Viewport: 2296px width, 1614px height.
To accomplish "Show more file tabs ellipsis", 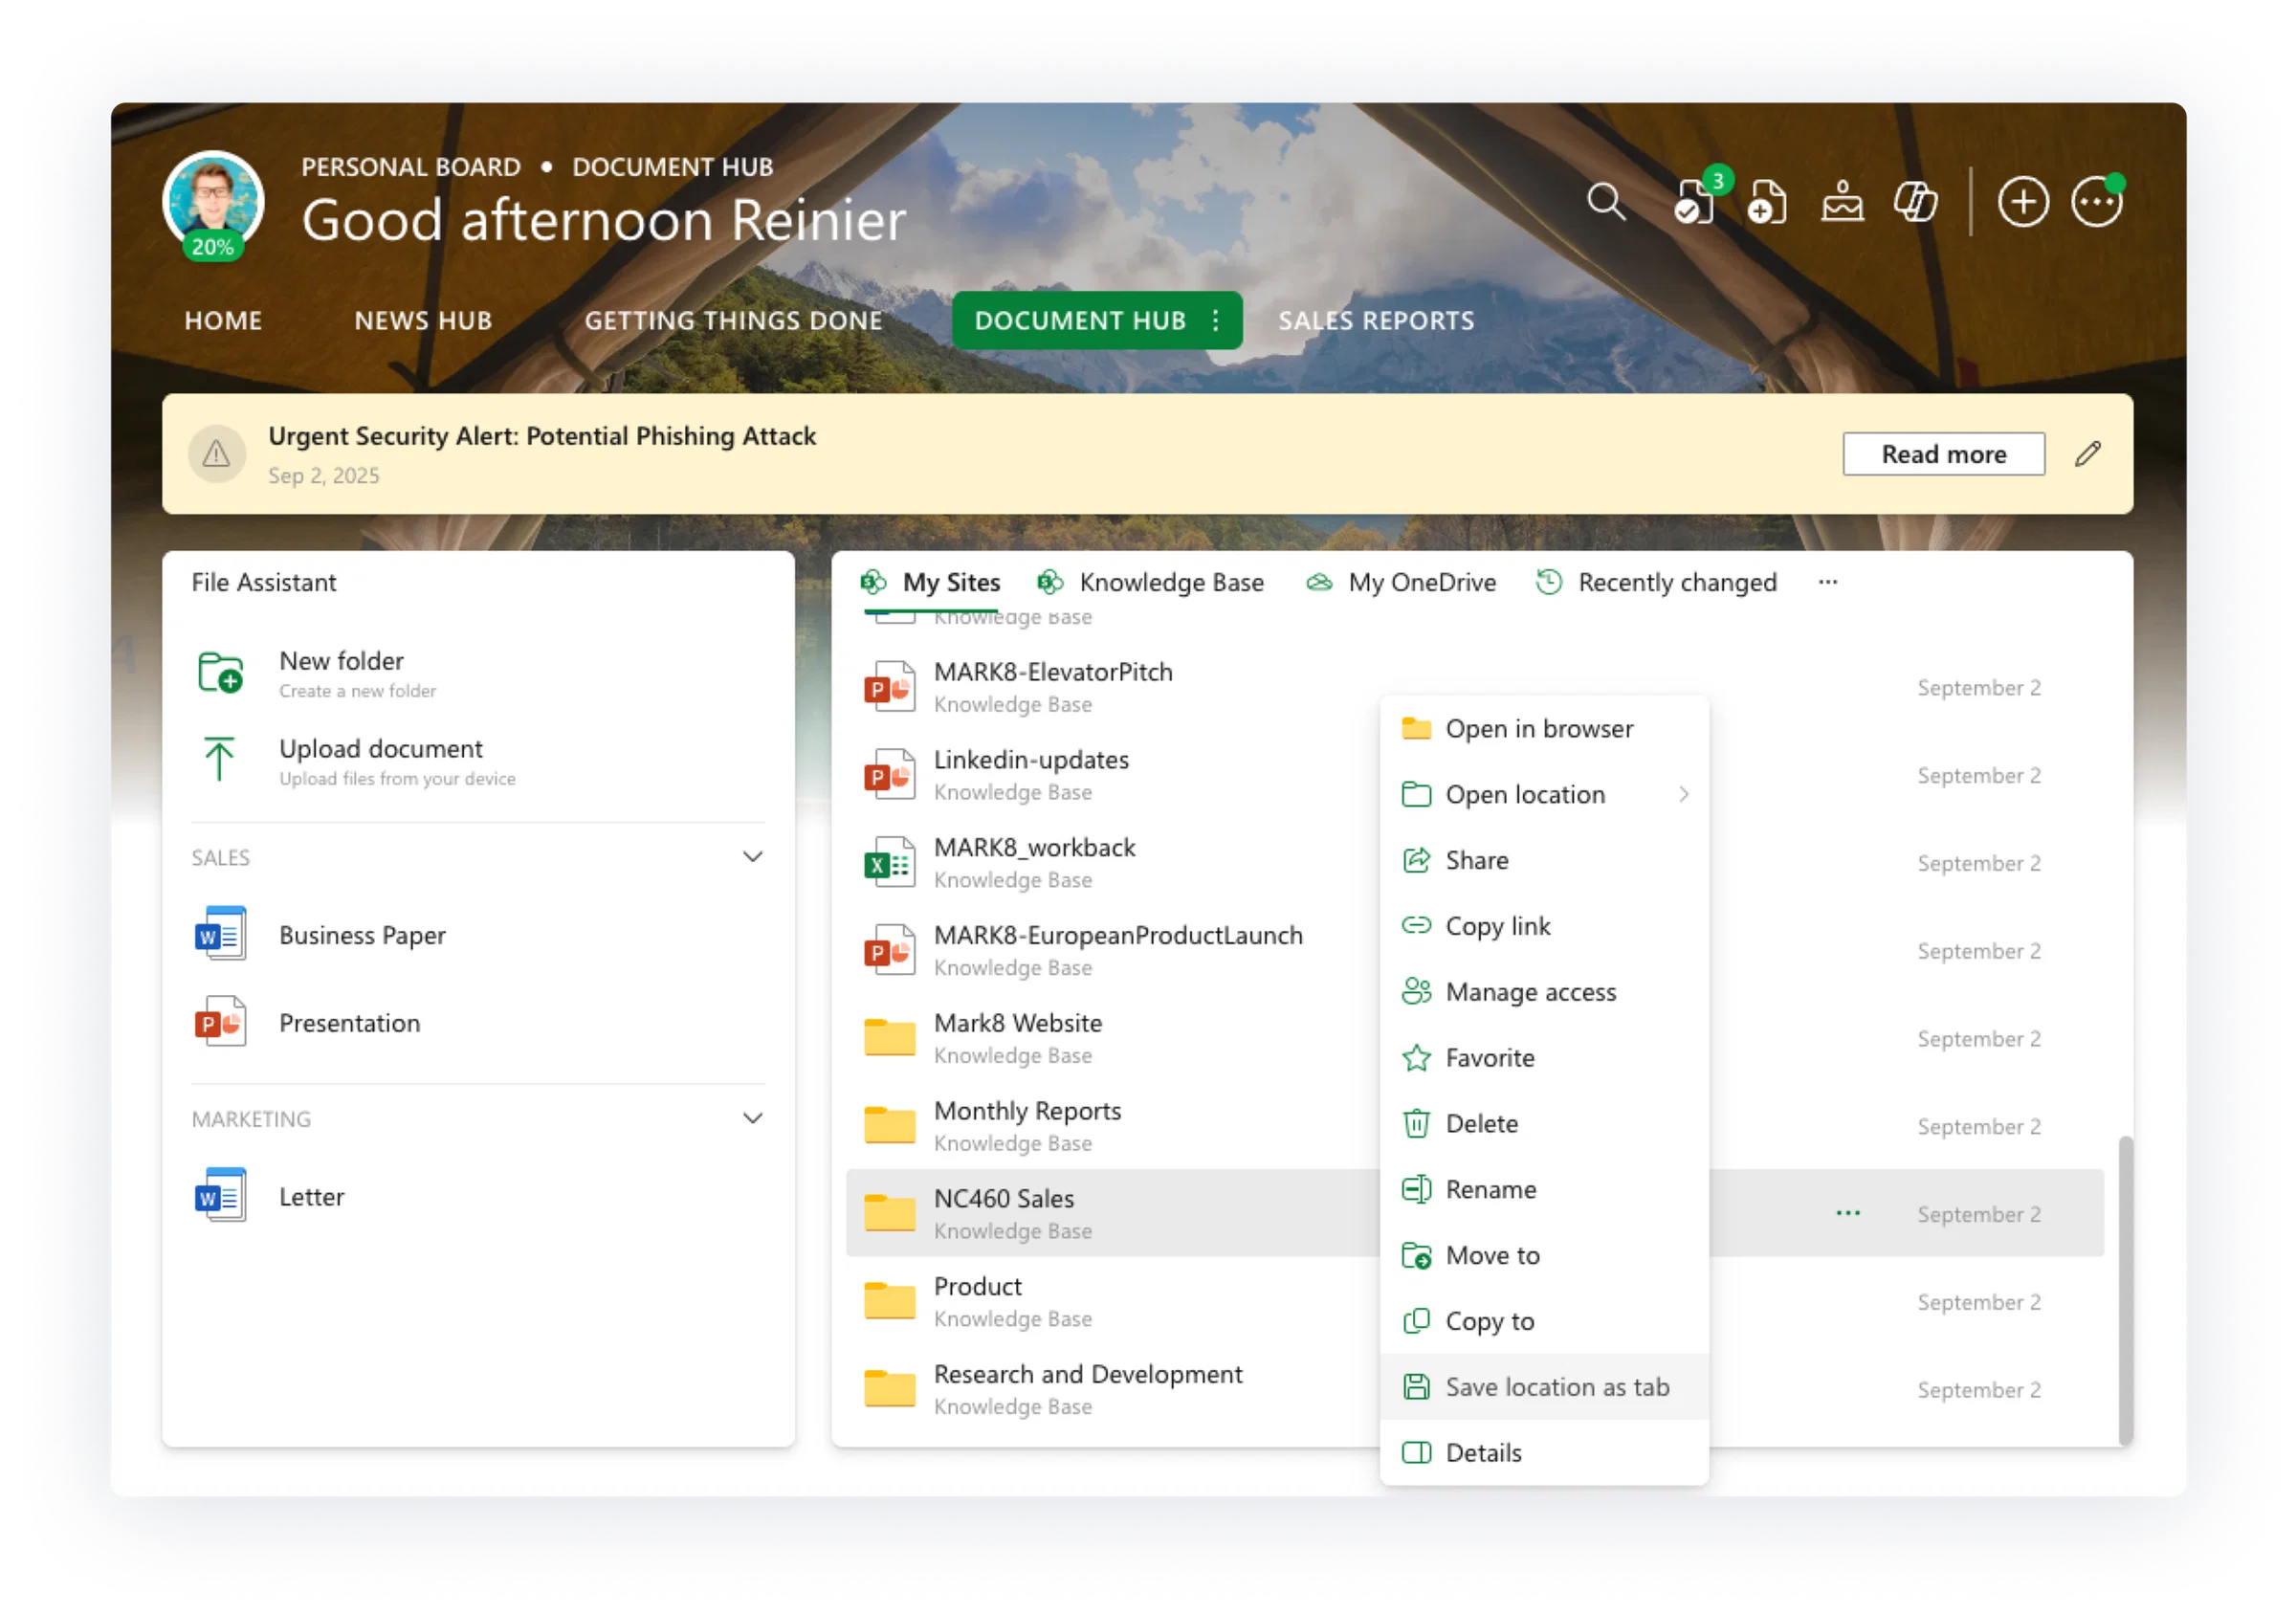I will pos(1828,582).
